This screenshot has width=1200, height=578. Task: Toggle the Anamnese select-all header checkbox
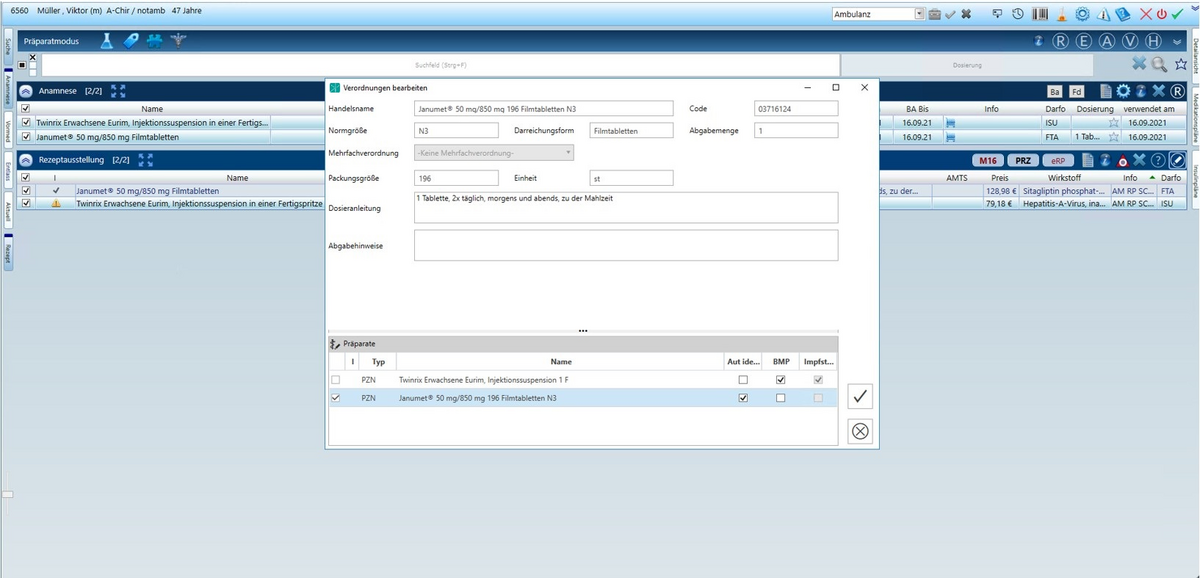(x=26, y=109)
